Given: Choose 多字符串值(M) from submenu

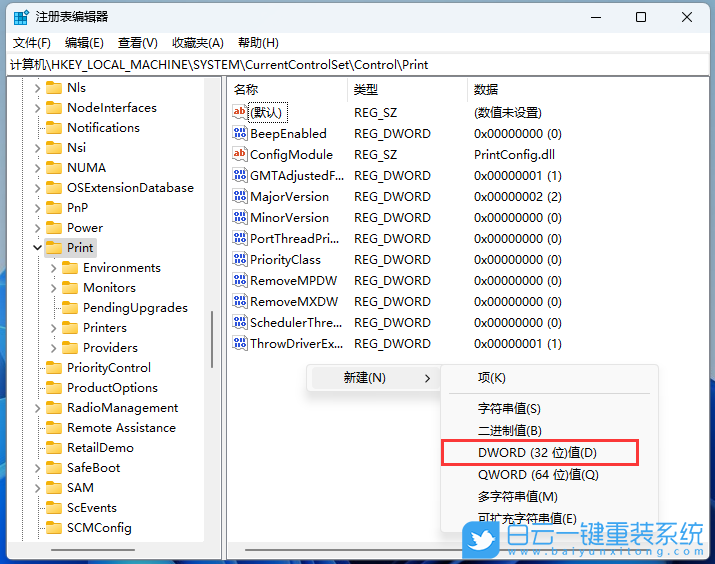Looking at the screenshot, I should (549, 497).
